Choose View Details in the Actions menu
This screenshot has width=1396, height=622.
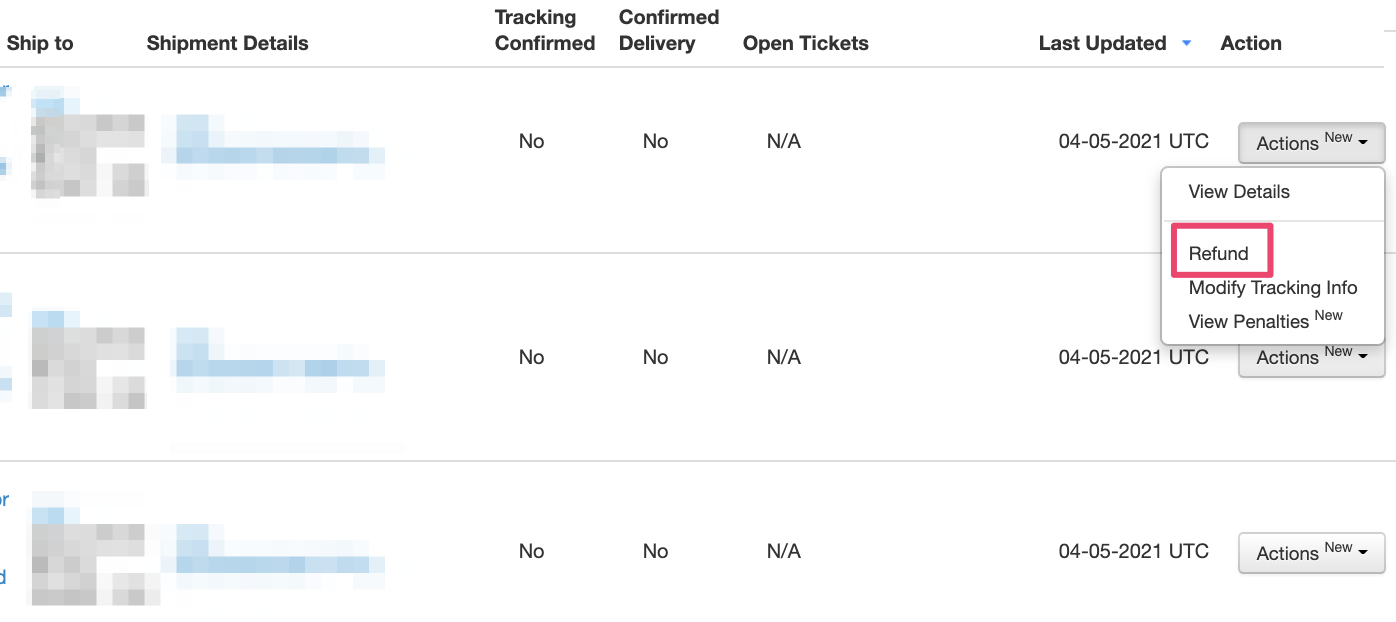[1239, 191]
